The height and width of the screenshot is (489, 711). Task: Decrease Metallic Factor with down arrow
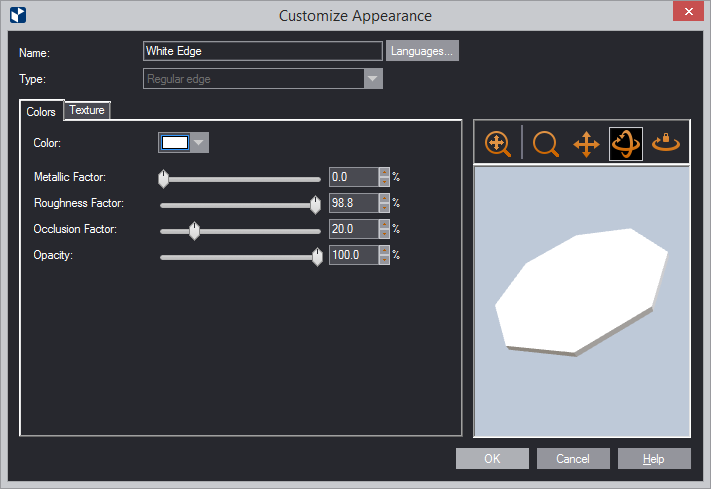click(384, 182)
